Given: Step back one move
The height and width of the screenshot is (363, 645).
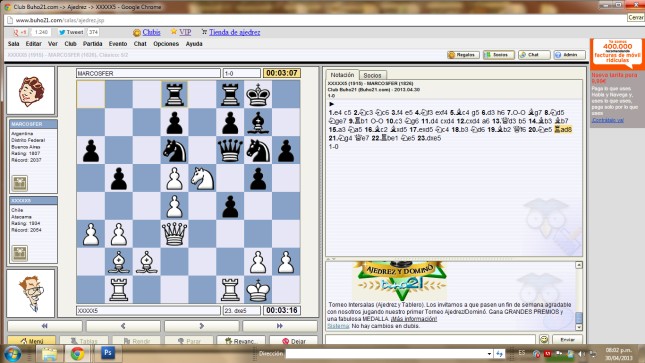Looking at the screenshot, I should point(123,326).
